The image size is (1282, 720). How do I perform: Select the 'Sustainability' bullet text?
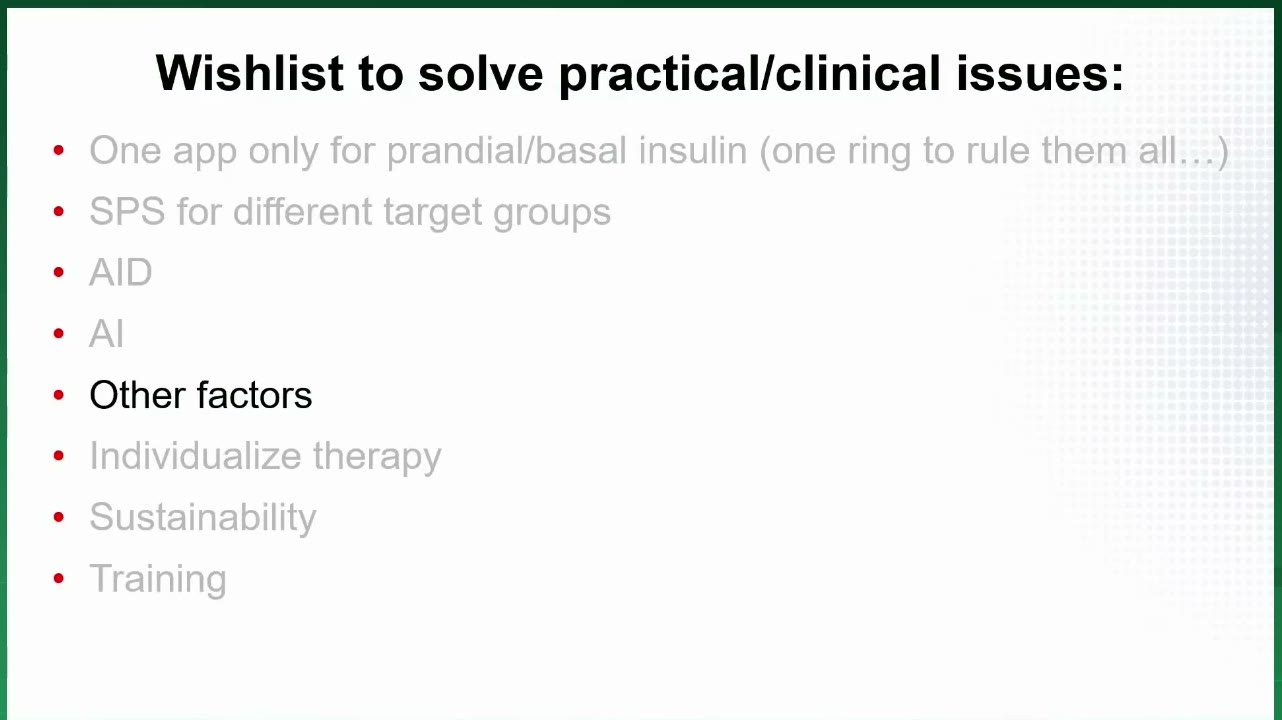203,517
